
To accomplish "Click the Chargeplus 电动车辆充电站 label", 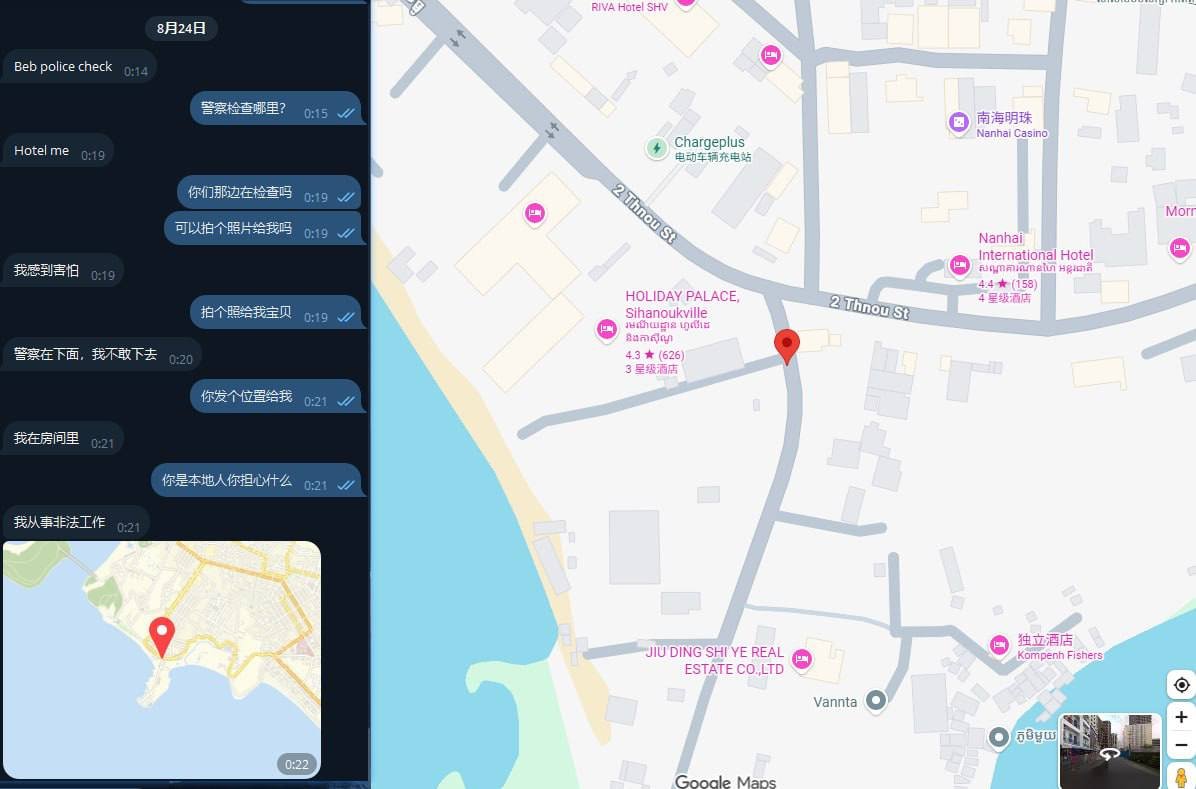I will [712, 149].
